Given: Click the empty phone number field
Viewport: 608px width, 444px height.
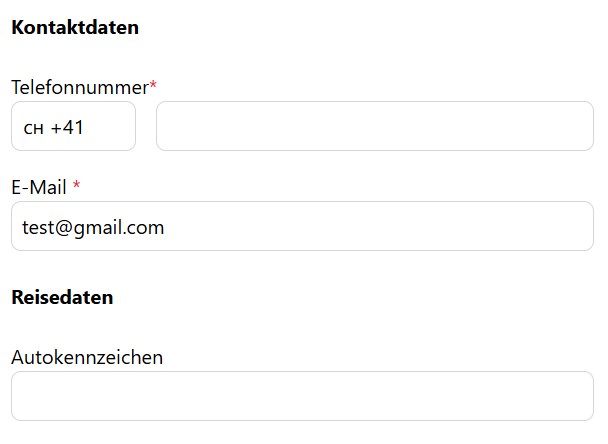Looking at the screenshot, I should point(375,126).
